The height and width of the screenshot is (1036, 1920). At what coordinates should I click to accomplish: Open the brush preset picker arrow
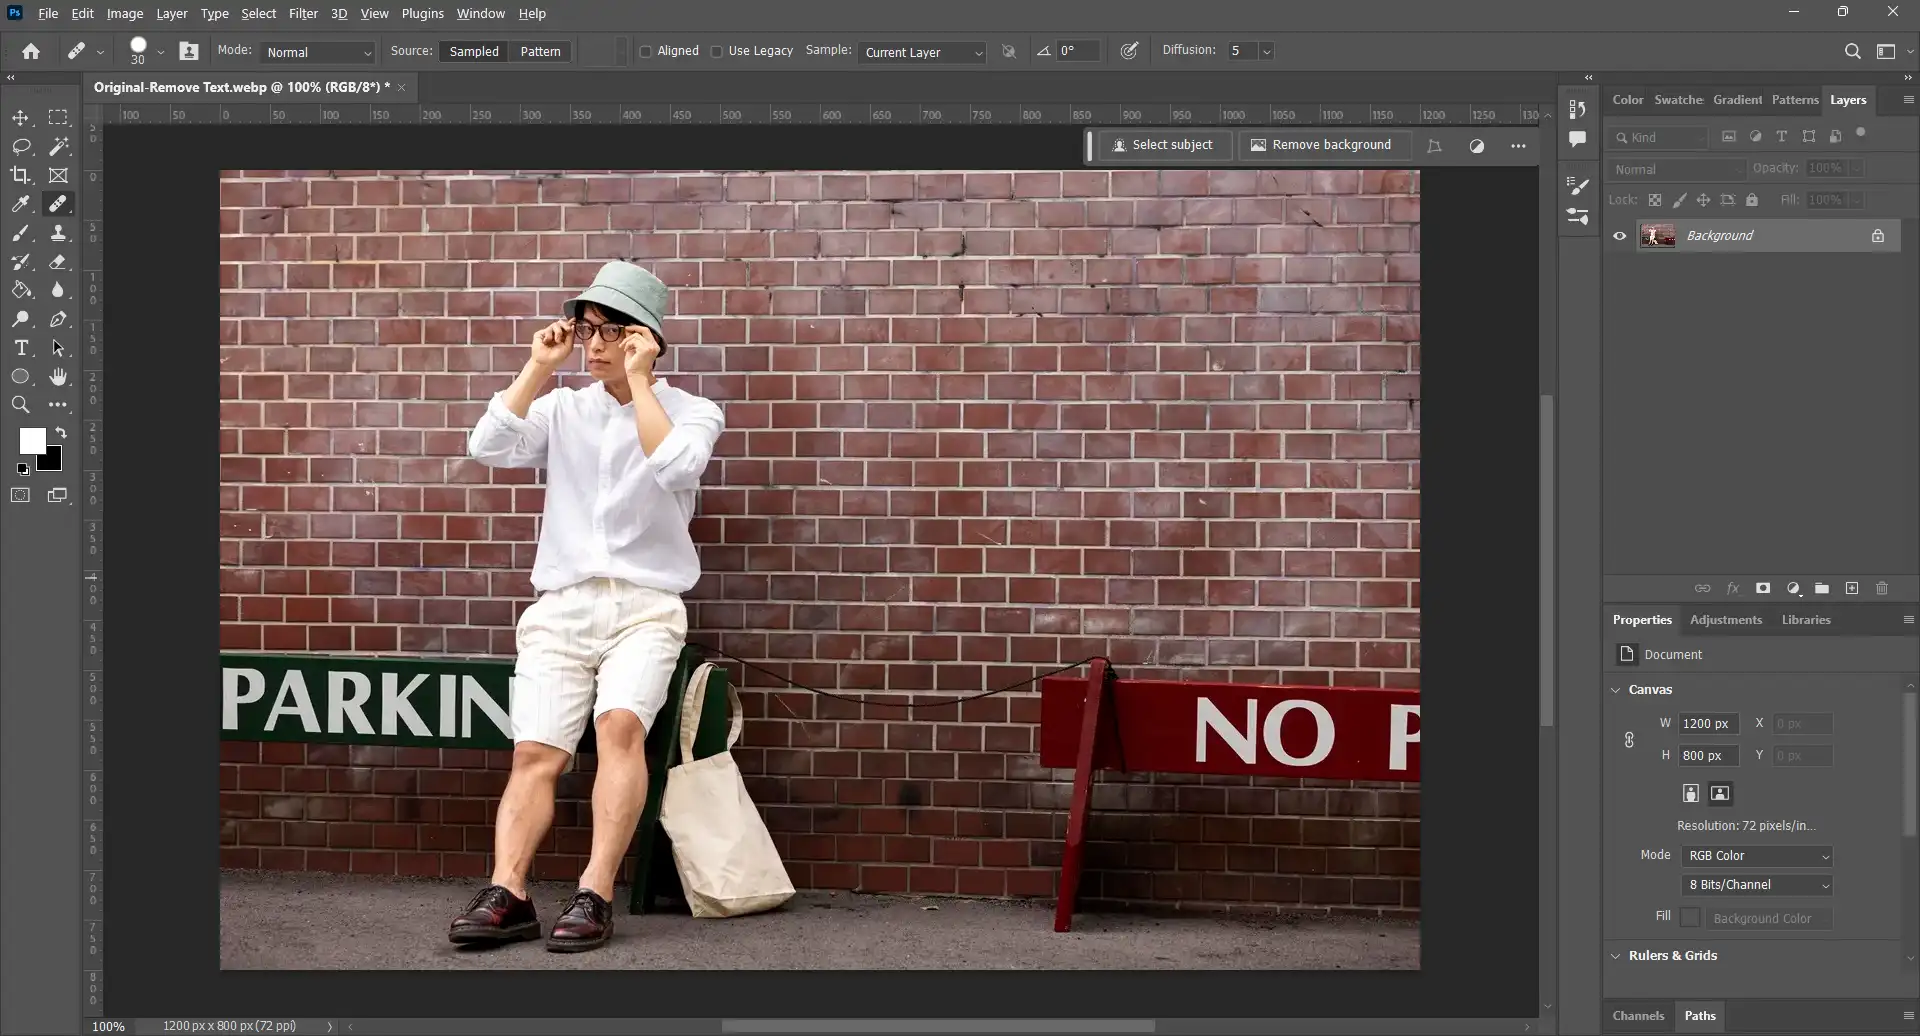(x=160, y=52)
